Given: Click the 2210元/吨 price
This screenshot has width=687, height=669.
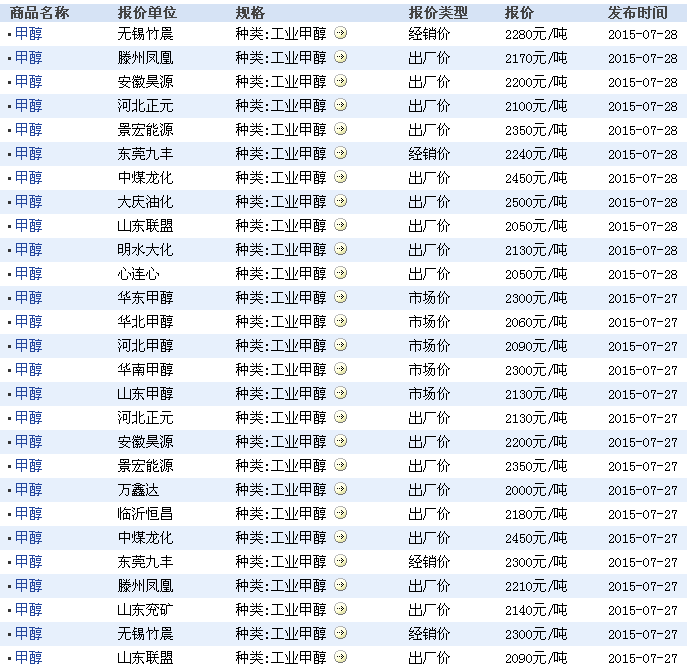Looking at the screenshot, I should (x=536, y=585).
